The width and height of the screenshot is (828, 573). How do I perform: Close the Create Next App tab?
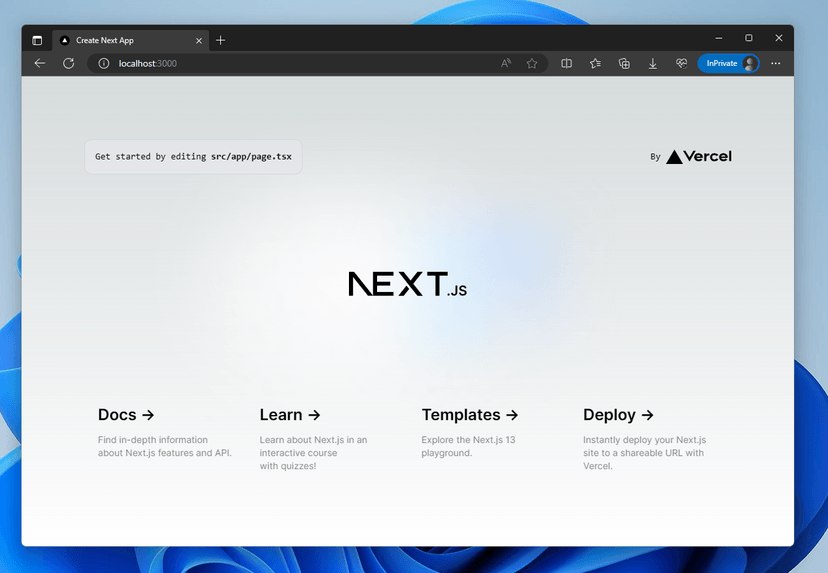199,41
